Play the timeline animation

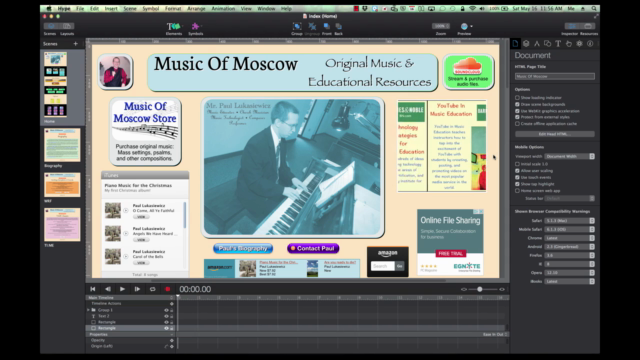(122, 289)
